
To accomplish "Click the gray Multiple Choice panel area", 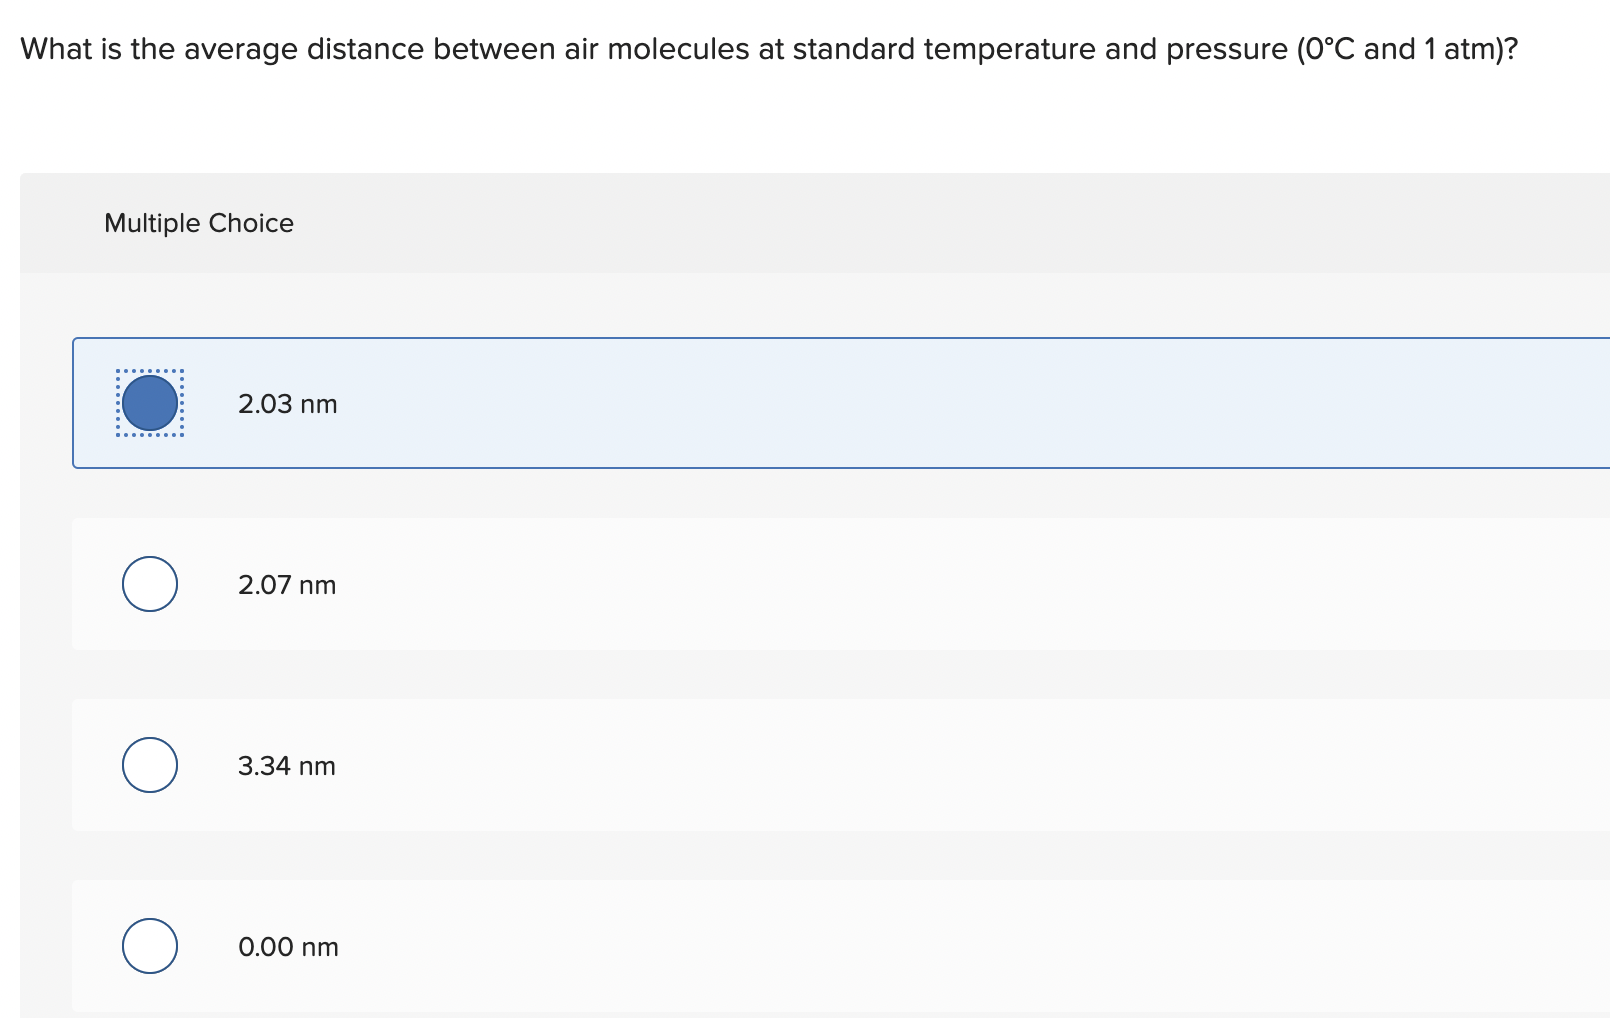I will [800, 222].
